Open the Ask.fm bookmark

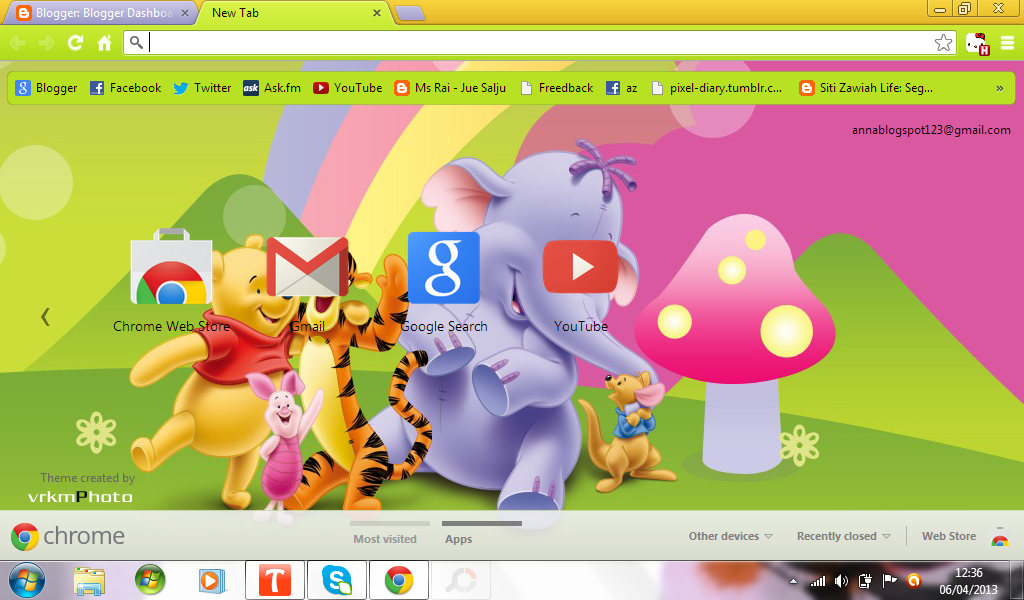[272, 88]
